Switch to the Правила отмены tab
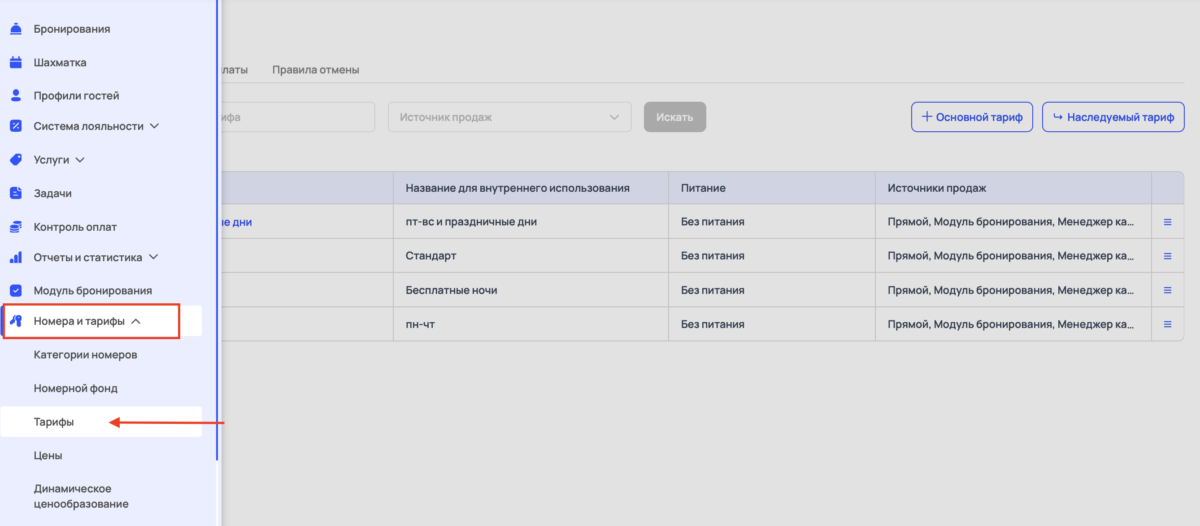This screenshot has height=526, width=1200. [x=315, y=70]
